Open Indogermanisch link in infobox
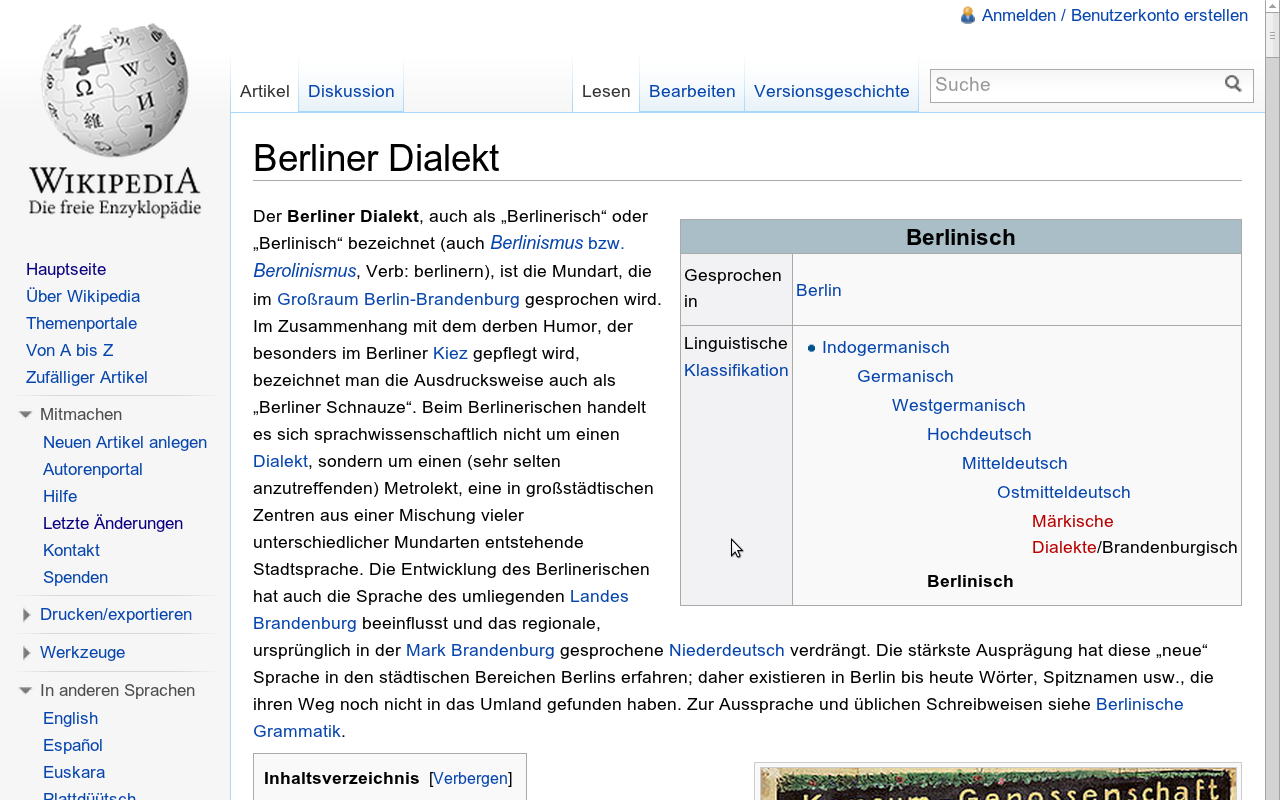1280x800 pixels. click(886, 347)
